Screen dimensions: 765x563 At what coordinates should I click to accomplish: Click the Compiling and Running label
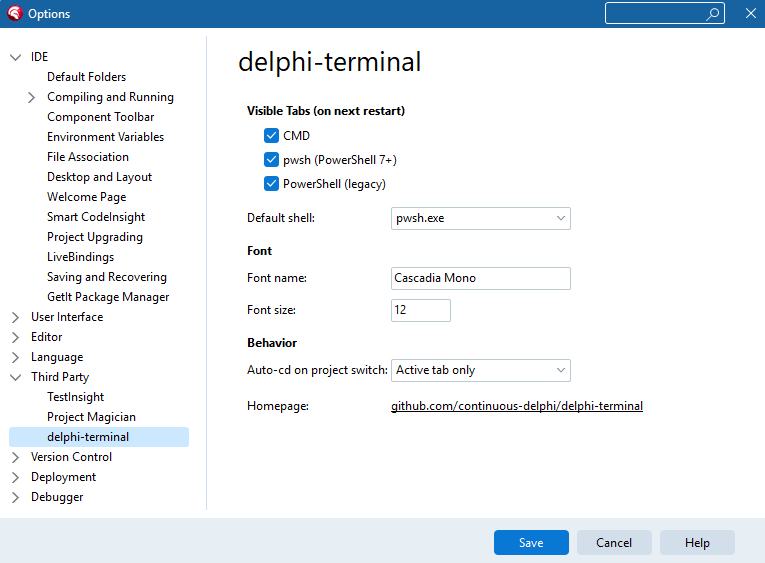[110, 97]
